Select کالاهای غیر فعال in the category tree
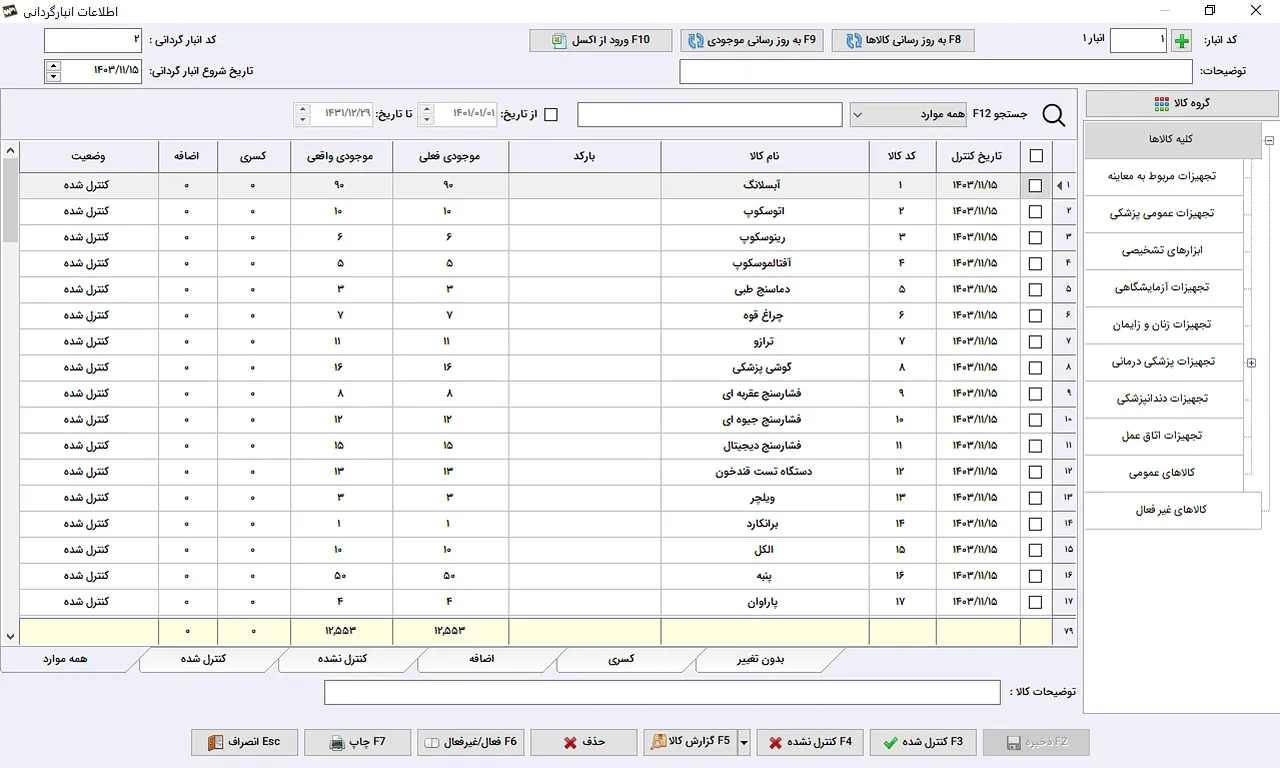Image resolution: width=1280 pixels, height=768 pixels. [1171, 510]
